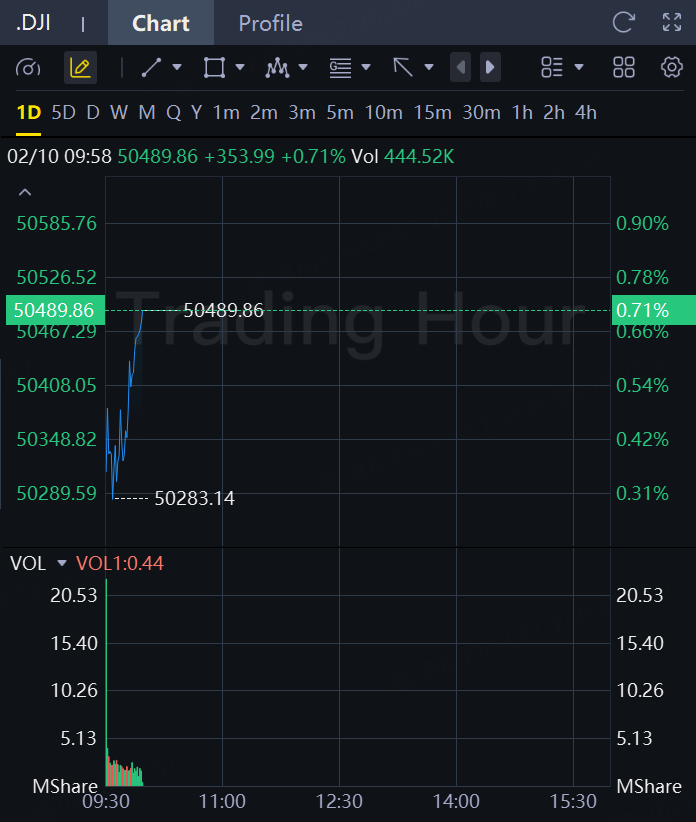Click the 11:00 time axis label
This screenshot has width=696, height=822.
coord(222,801)
